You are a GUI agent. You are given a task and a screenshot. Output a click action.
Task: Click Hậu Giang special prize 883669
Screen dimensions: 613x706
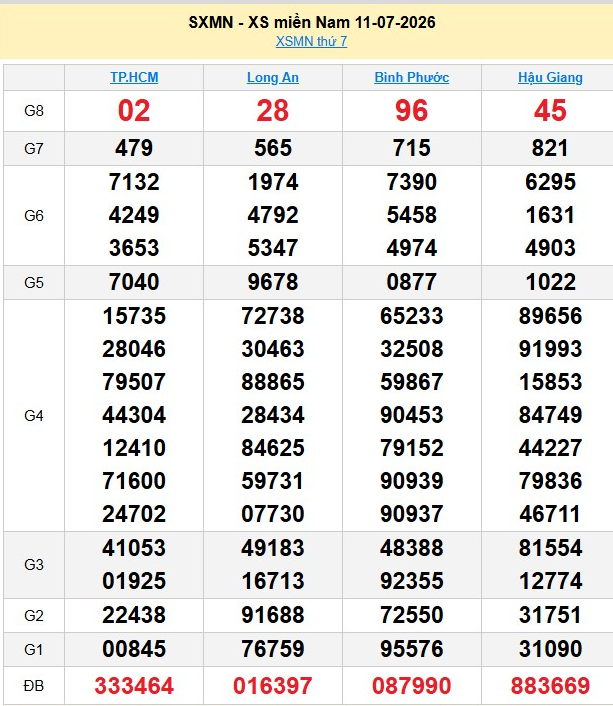tap(550, 686)
